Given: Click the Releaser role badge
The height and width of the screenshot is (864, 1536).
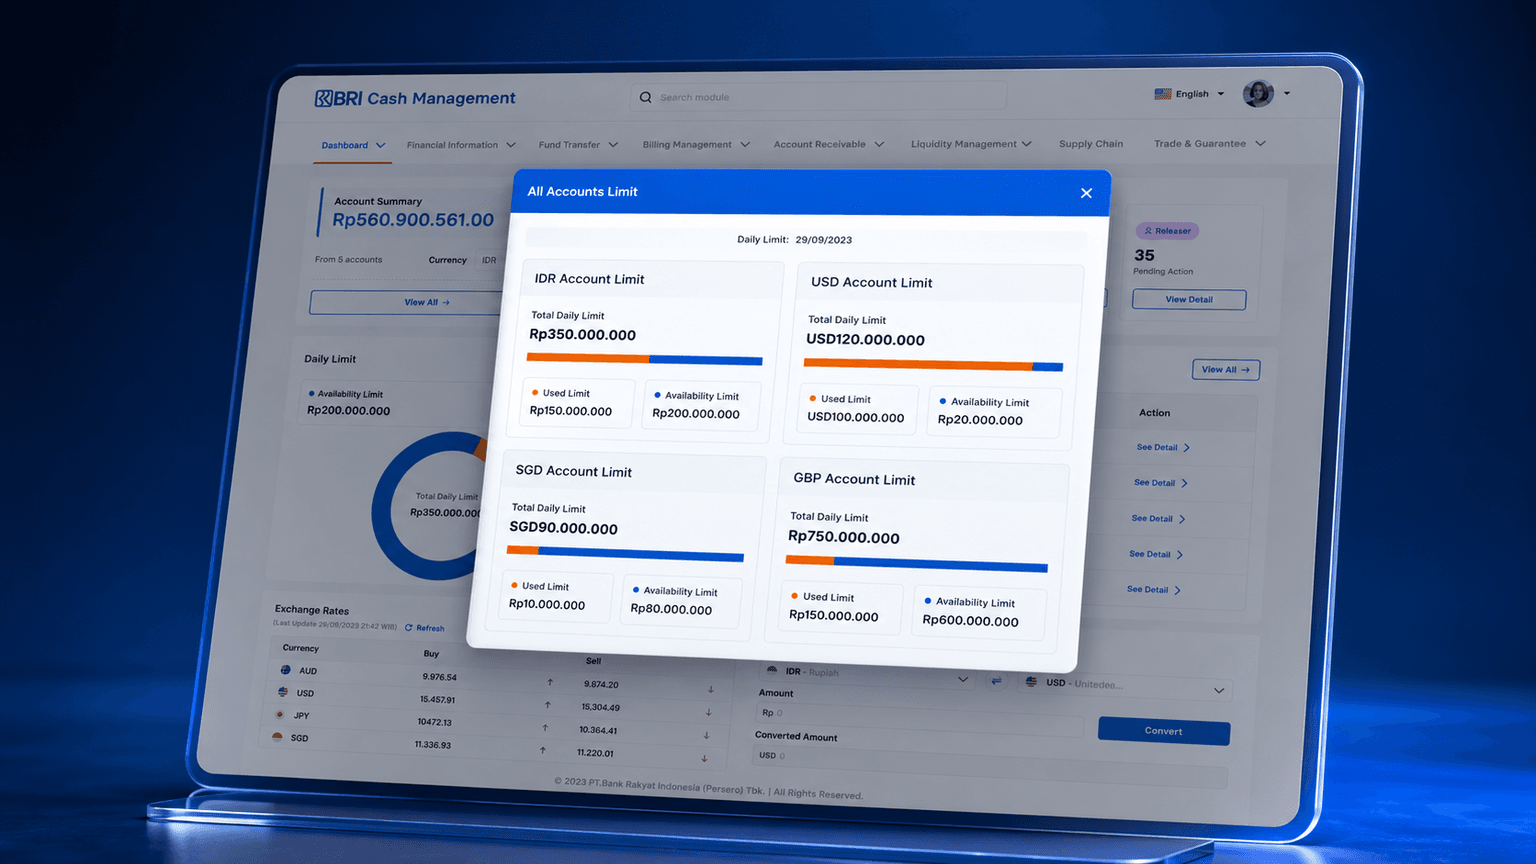Looking at the screenshot, I should (1167, 231).
